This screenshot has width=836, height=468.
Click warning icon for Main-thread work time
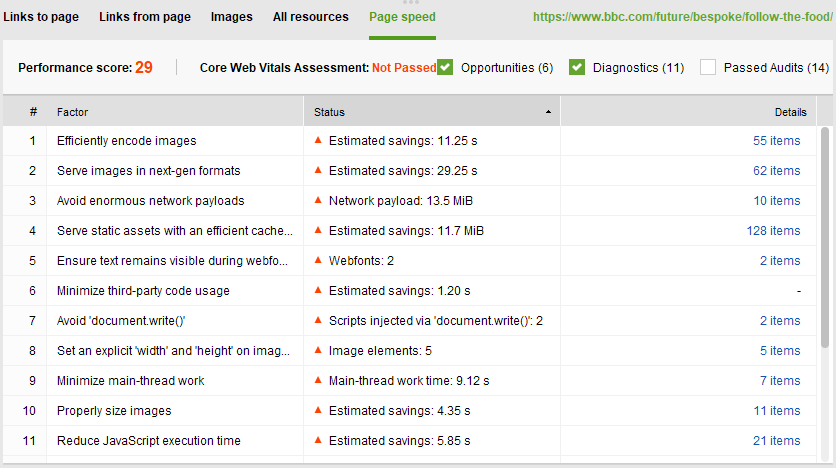pyautogui.click(x=318, y=380)
